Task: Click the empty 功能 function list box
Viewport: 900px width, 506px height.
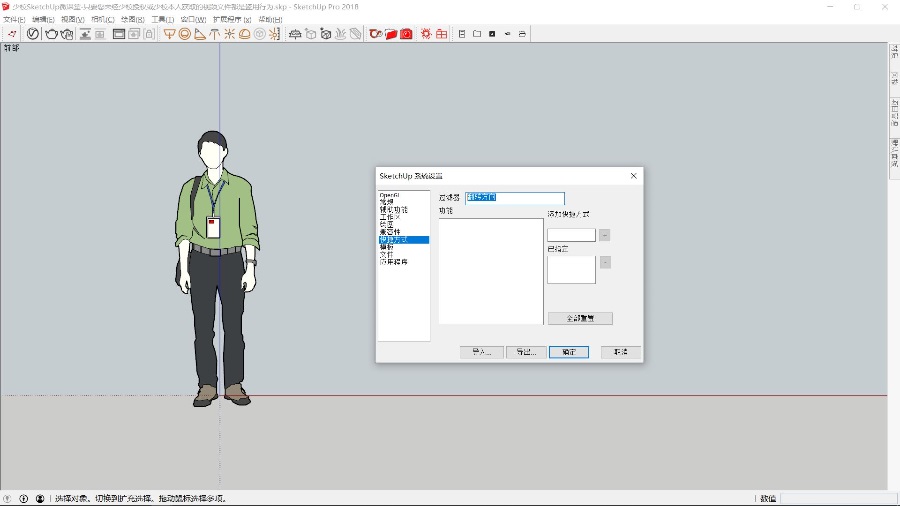Action: coord(491,271)
